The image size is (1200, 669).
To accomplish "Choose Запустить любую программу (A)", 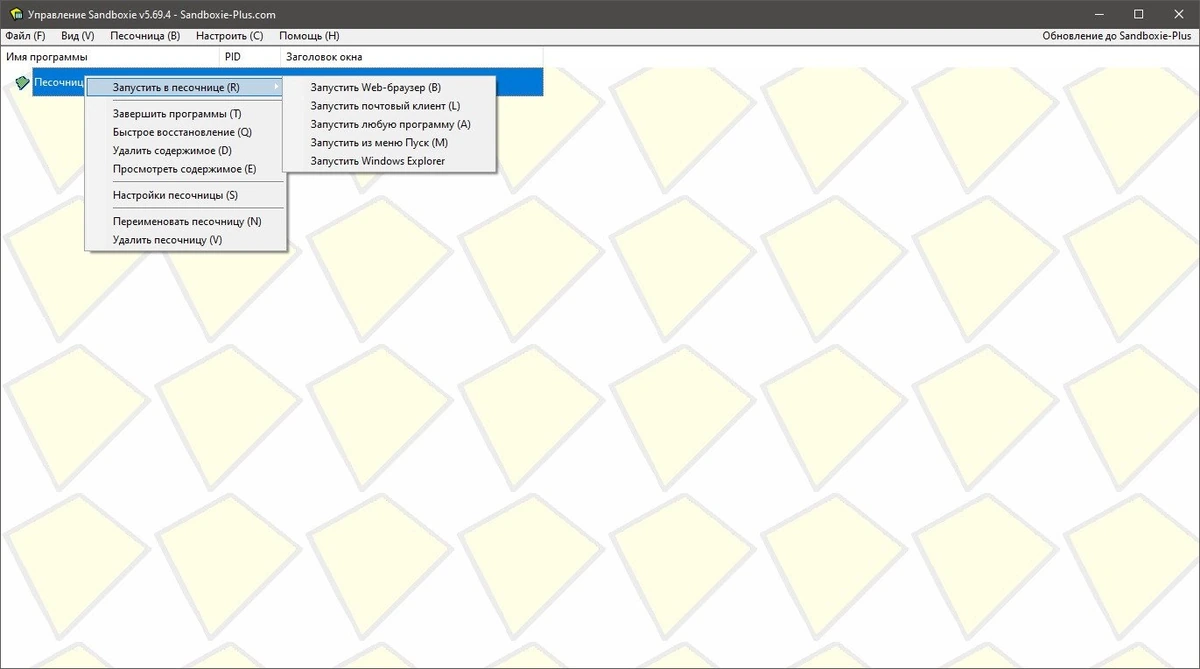I will [390, 124].
